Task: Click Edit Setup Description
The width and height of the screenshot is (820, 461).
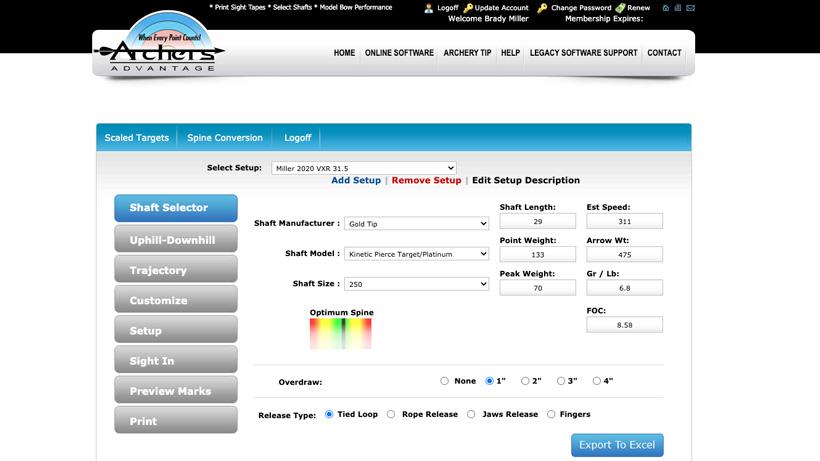Action: [x=526, y=180]
